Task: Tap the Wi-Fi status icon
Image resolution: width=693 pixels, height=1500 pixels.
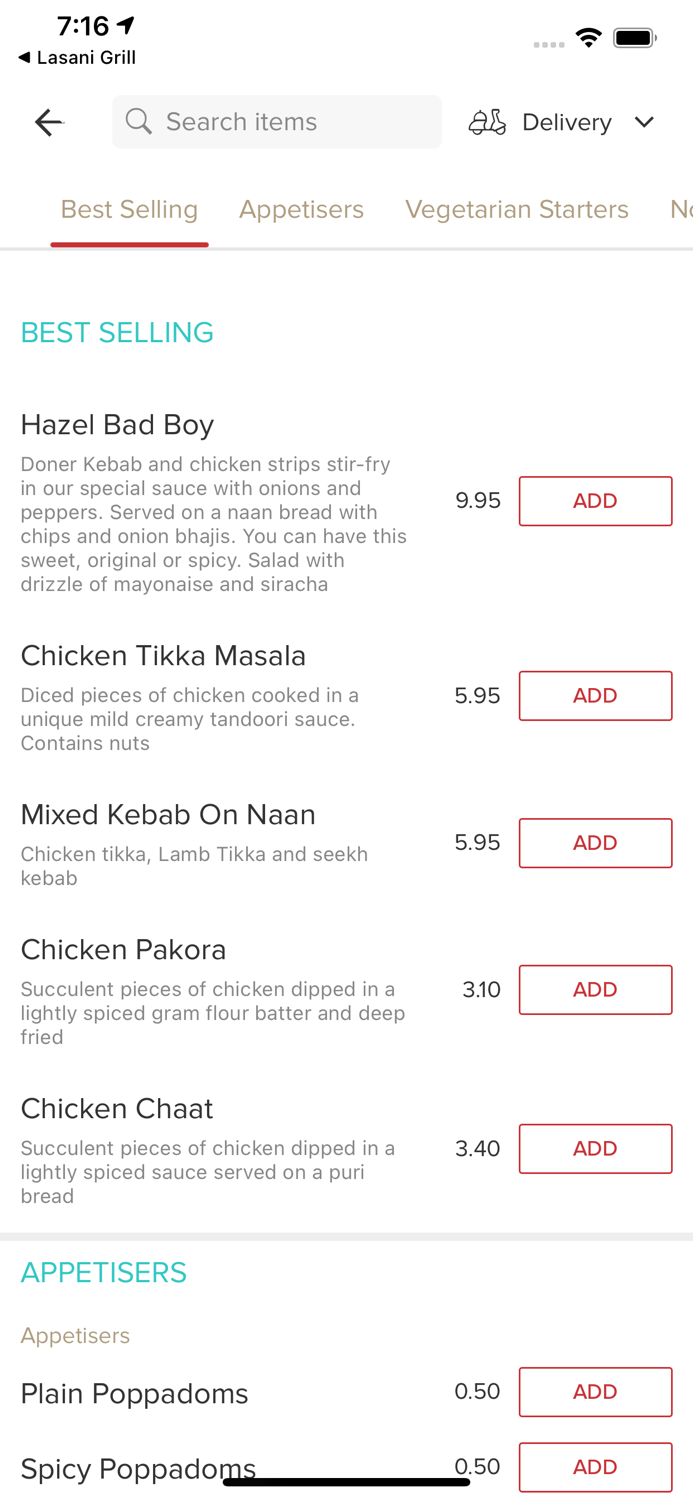Action: pyautogui.click(x=589, y=39)
